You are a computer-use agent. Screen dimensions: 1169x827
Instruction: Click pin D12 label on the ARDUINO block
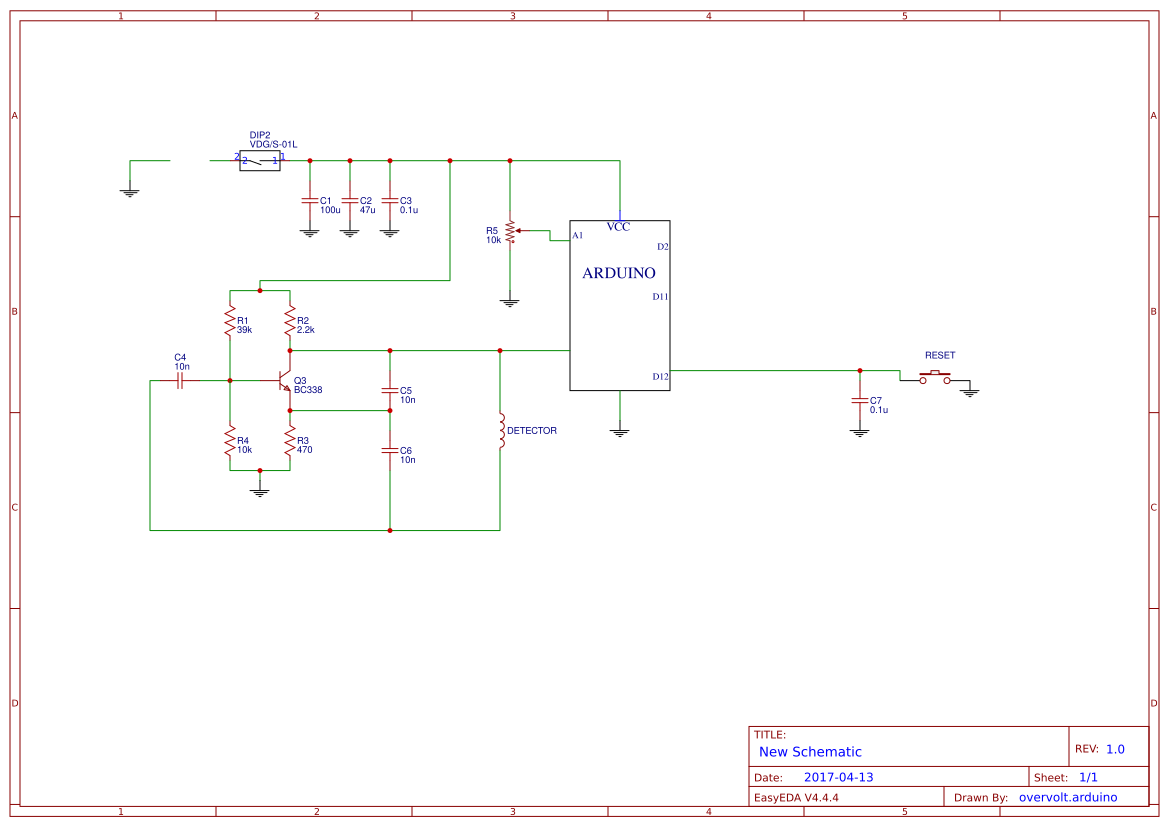click(660, 378)
